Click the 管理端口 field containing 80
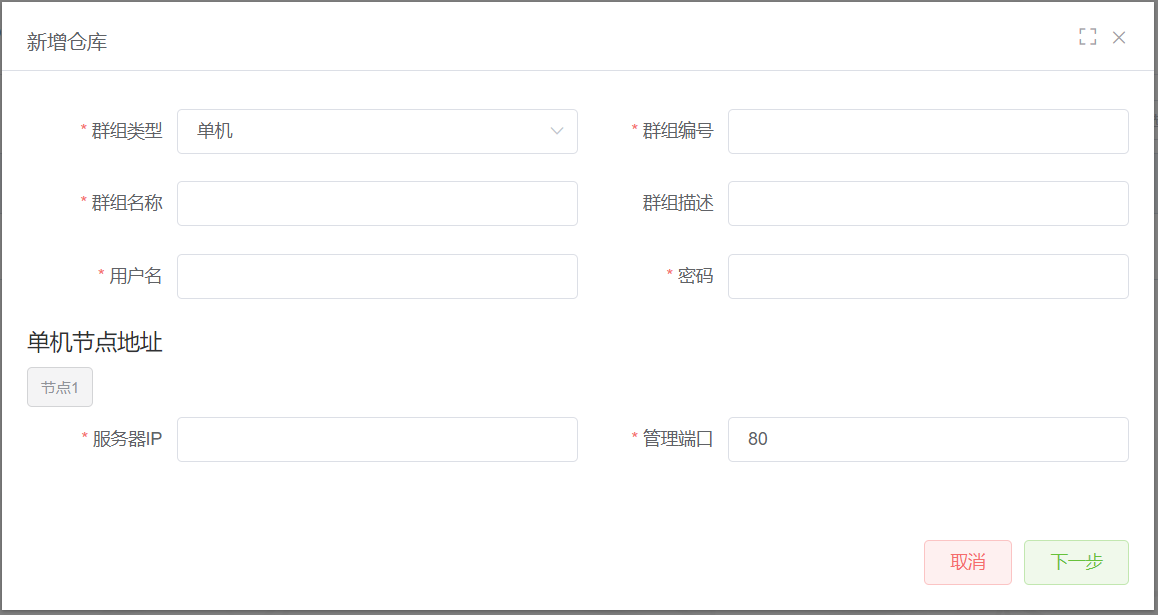The height and width of the screenshot is (615, 1158). (928, 439)
